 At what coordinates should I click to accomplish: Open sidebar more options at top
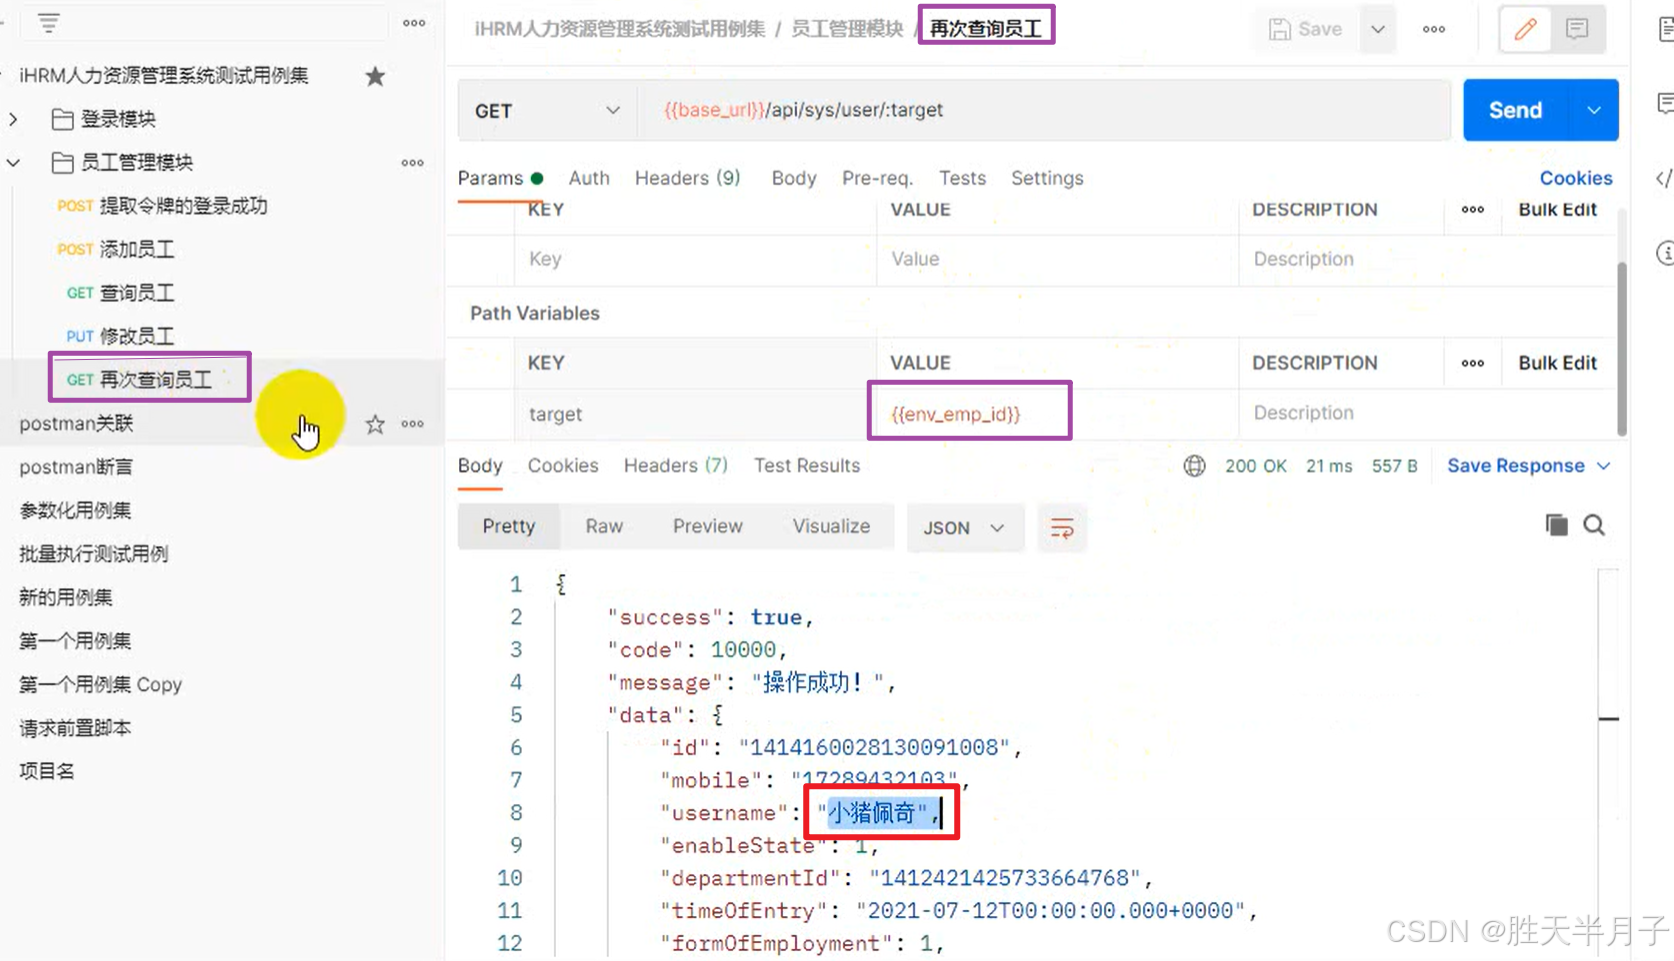click(x=414, y=23)
